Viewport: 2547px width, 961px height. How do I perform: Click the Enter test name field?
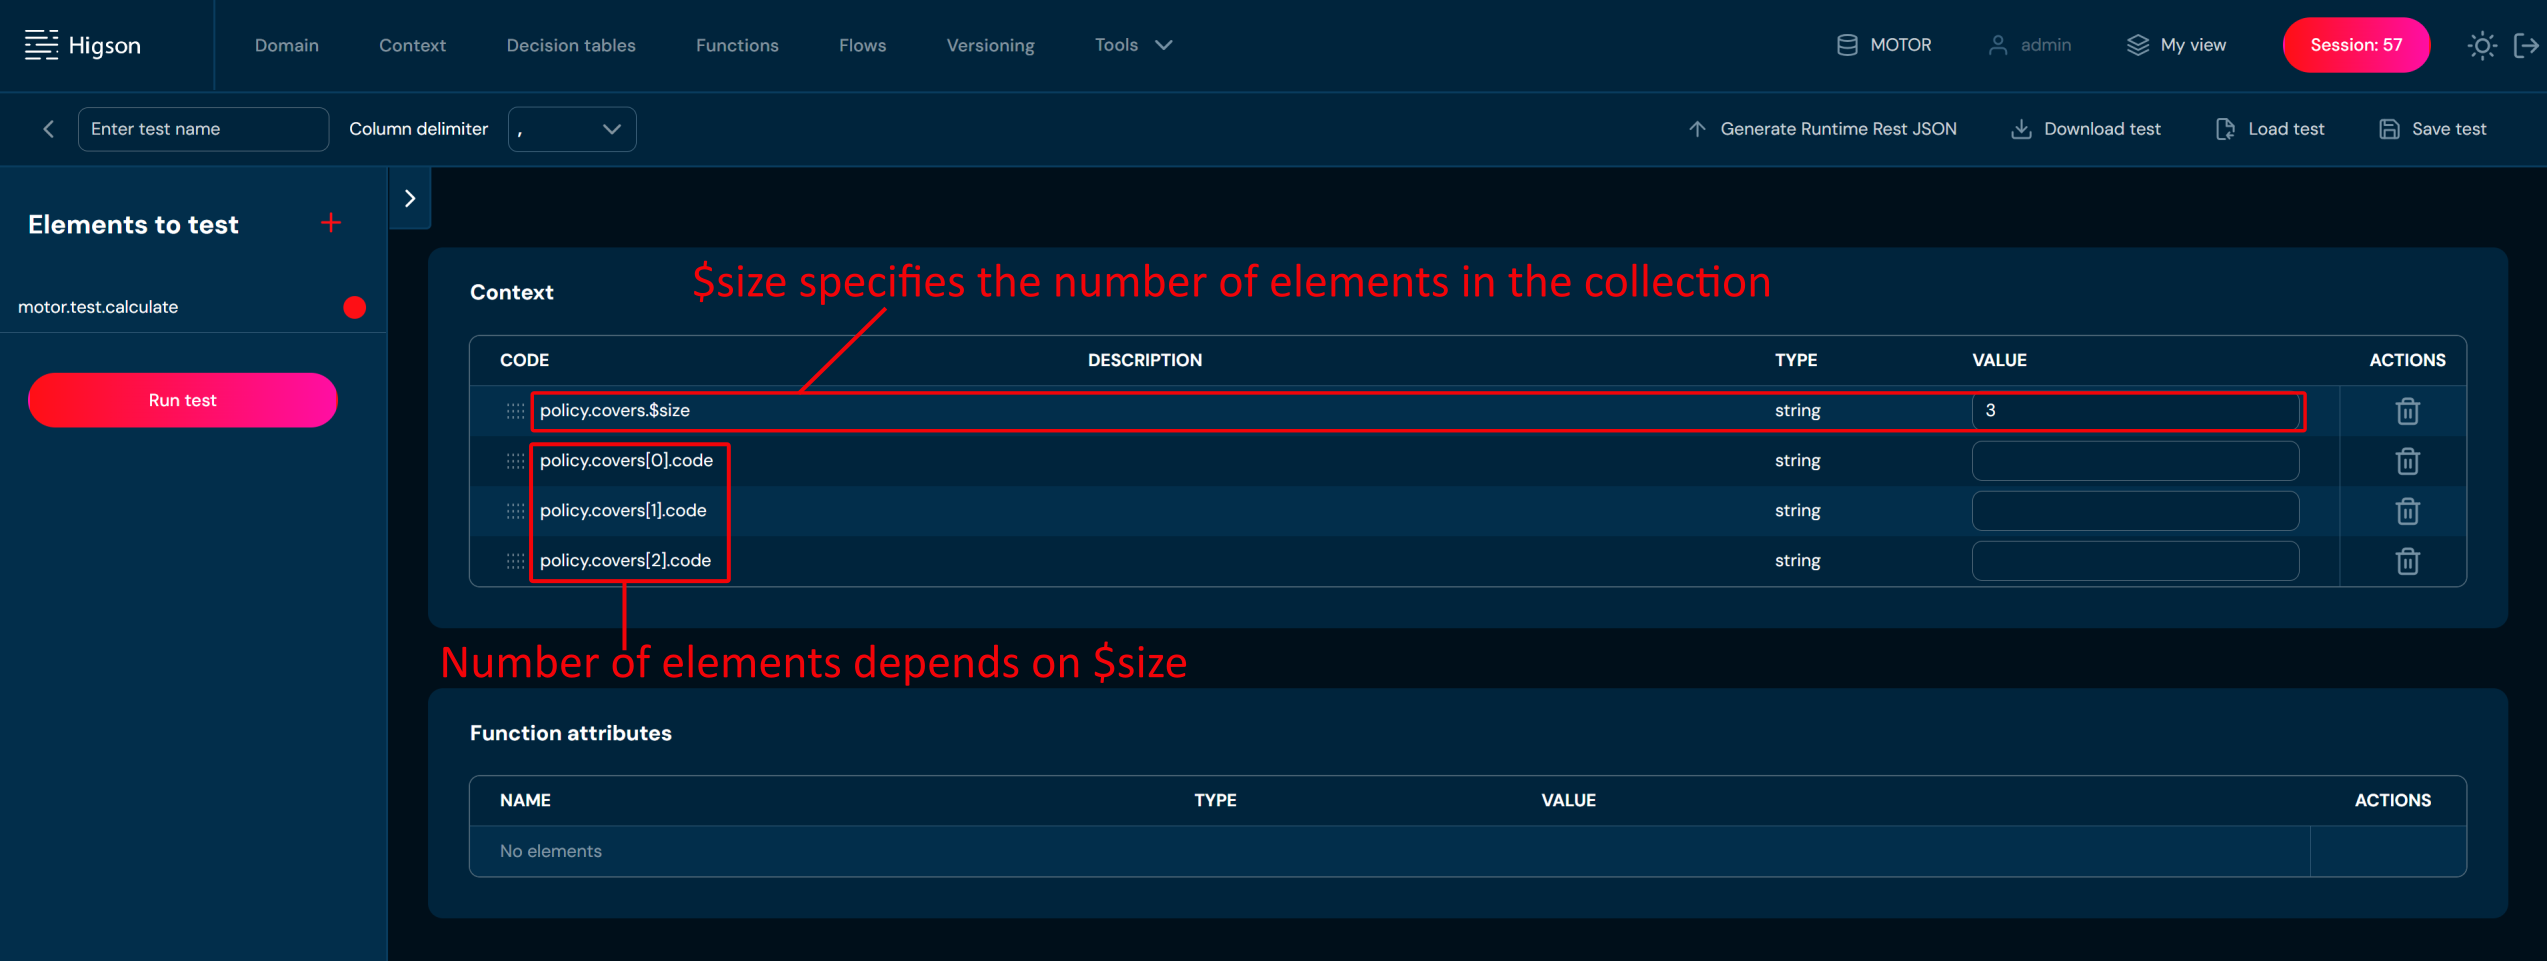click(203, 129)
